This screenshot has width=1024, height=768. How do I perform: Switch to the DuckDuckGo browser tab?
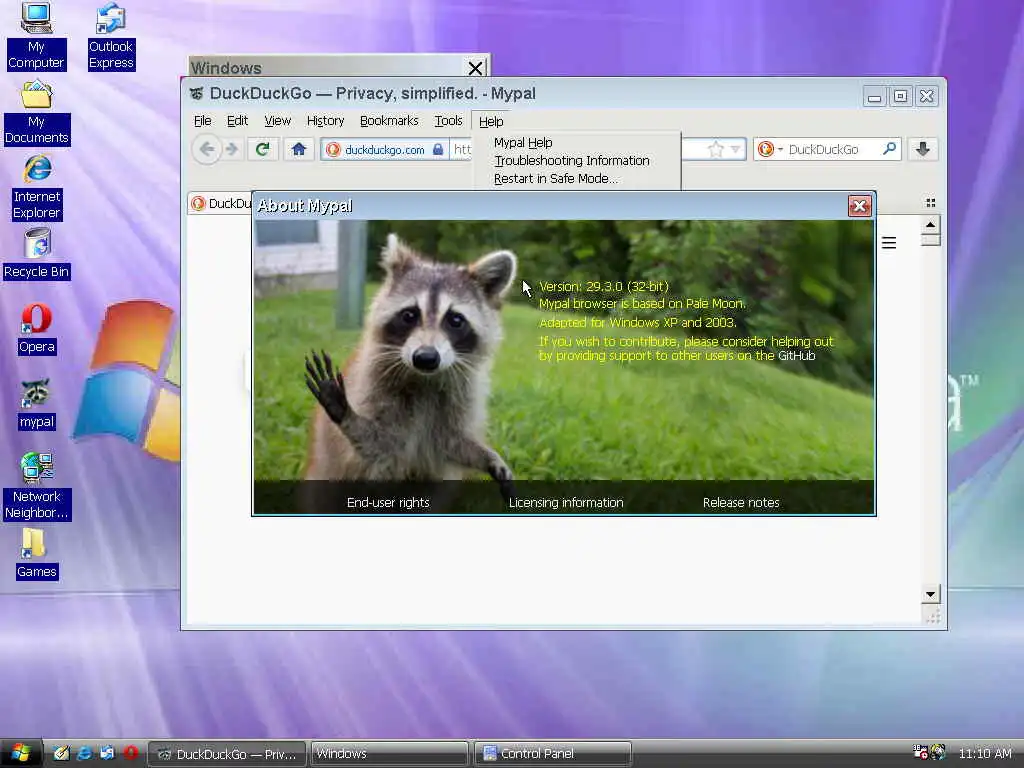(x=221, y=204)
